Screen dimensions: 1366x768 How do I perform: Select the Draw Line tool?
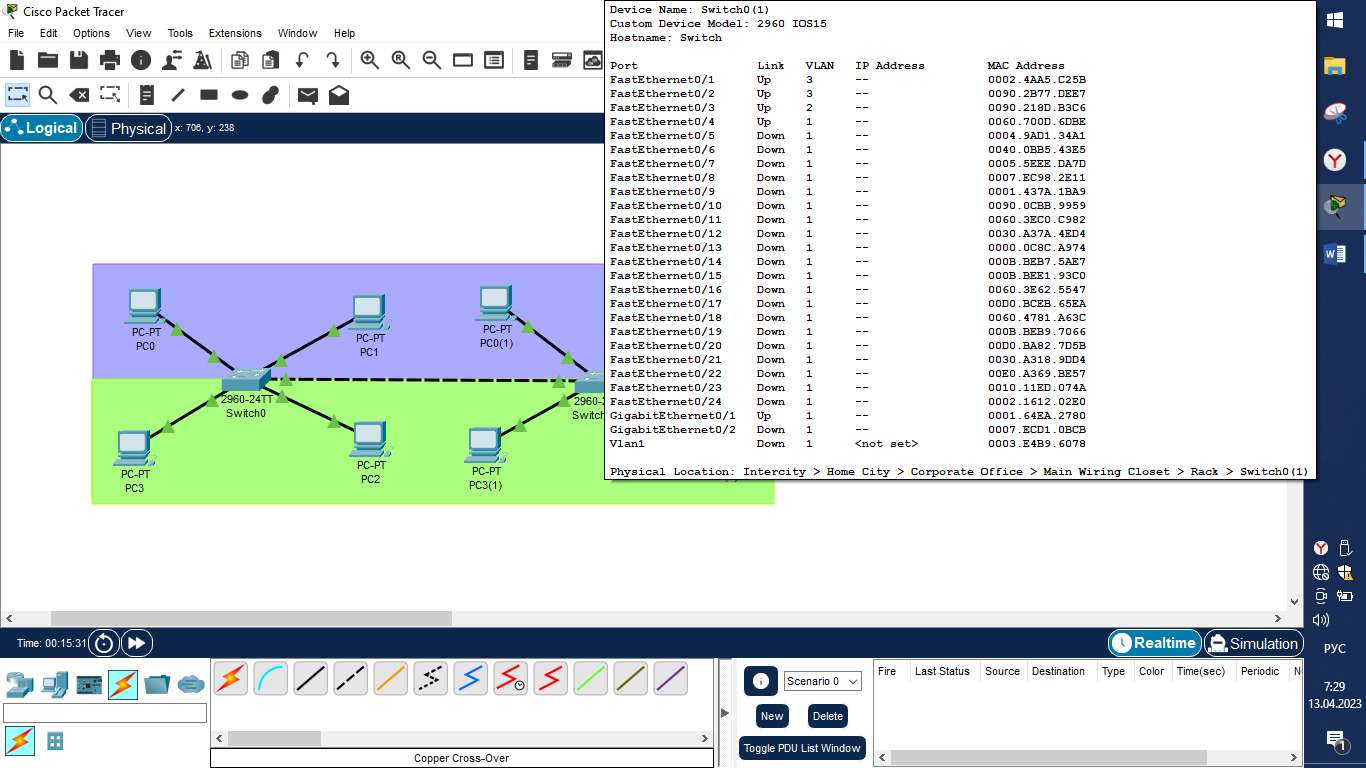click(178, 95)
